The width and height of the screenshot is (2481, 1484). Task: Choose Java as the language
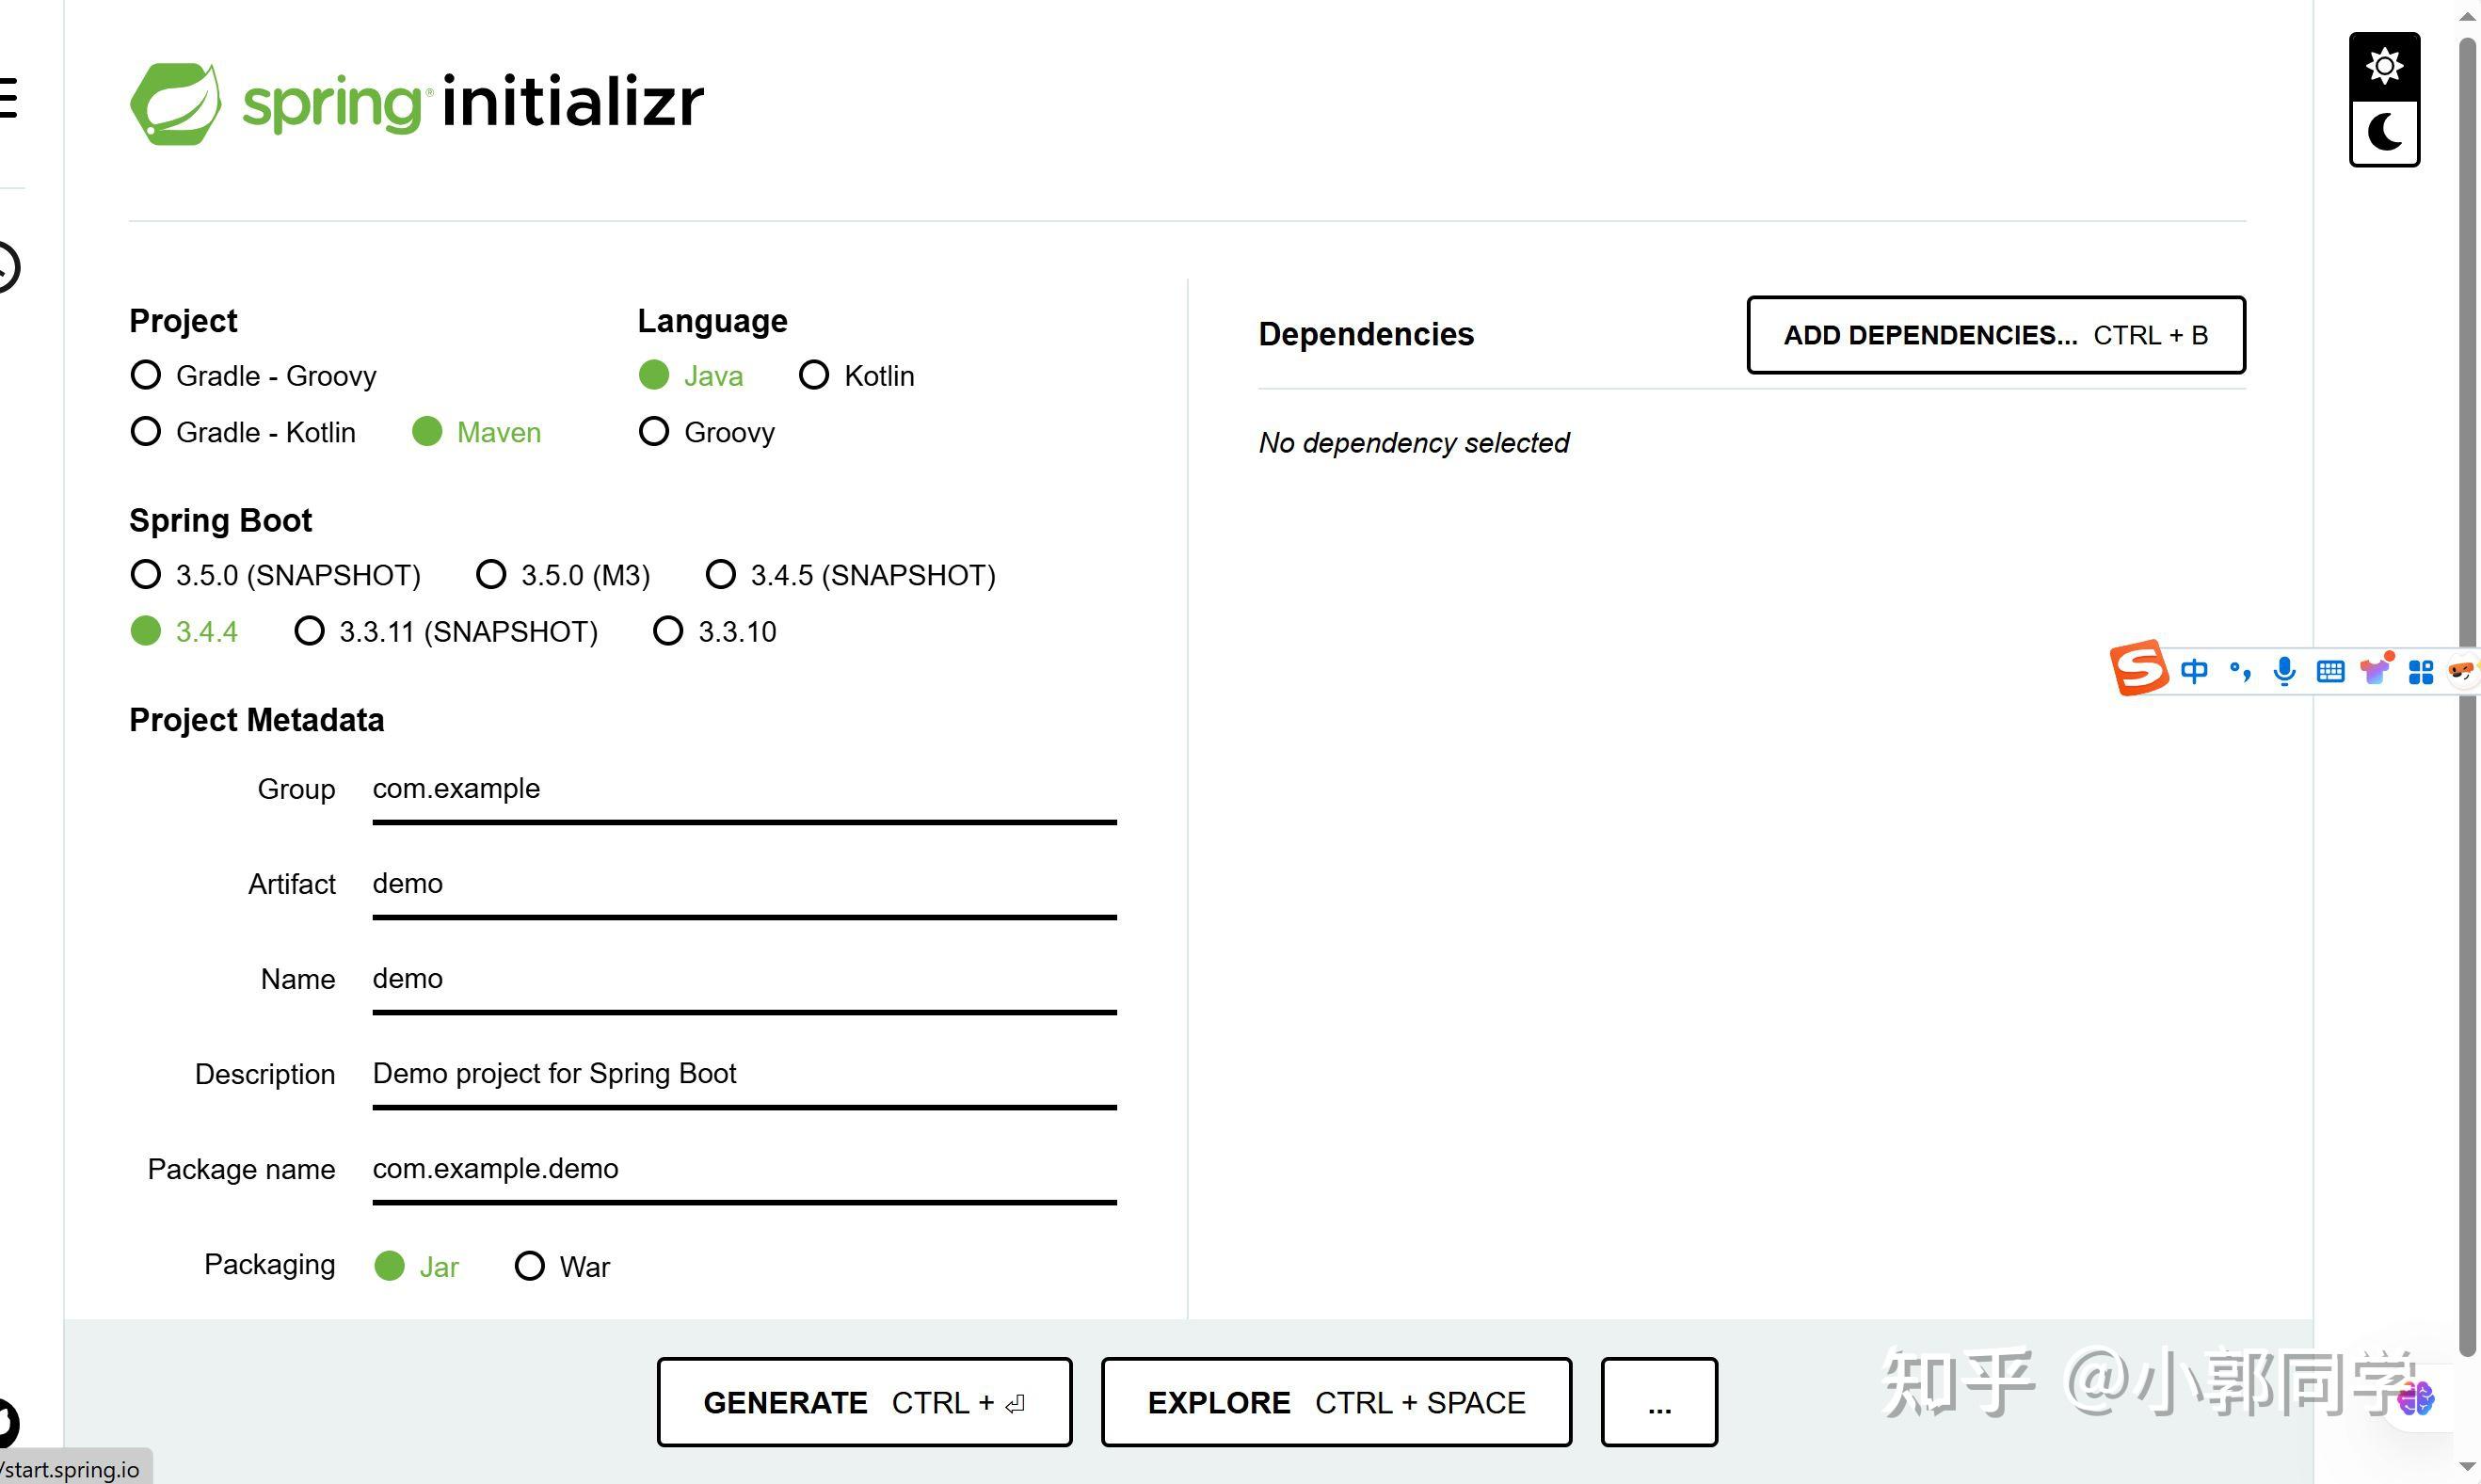click(x=691, y=376)
